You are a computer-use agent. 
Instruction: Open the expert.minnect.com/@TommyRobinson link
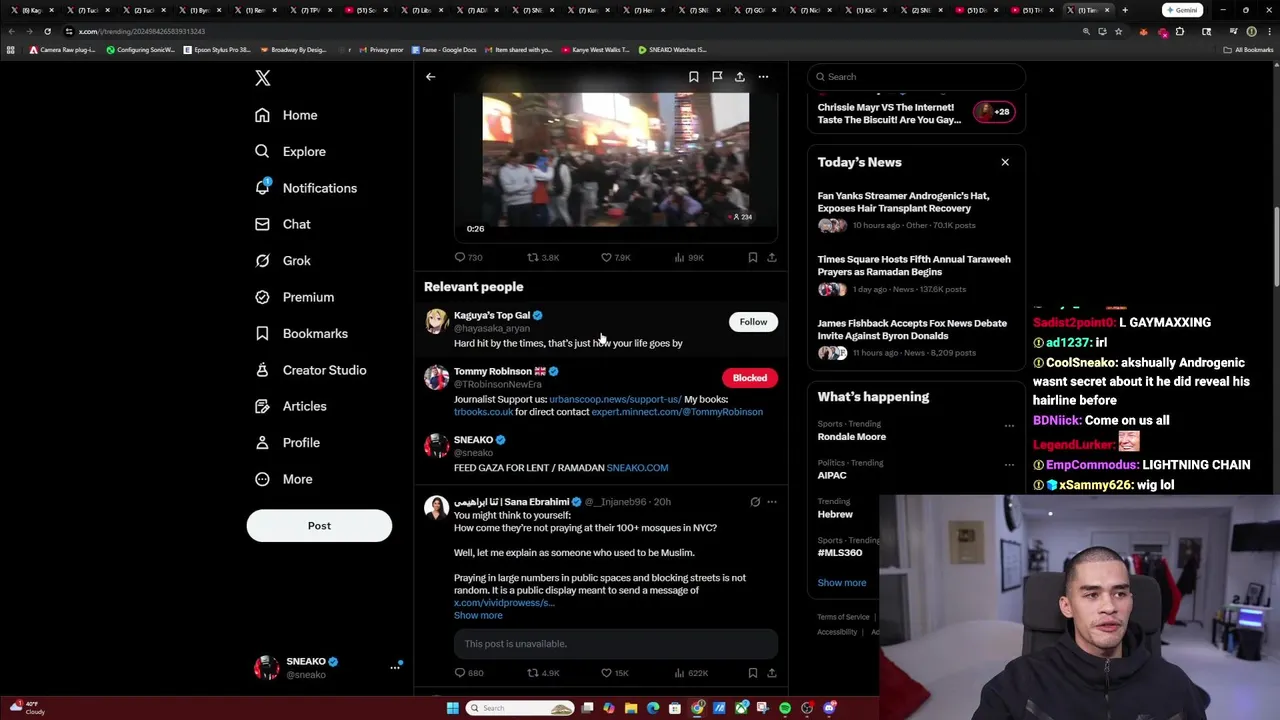pyautogui.click(x=677, y=412)
